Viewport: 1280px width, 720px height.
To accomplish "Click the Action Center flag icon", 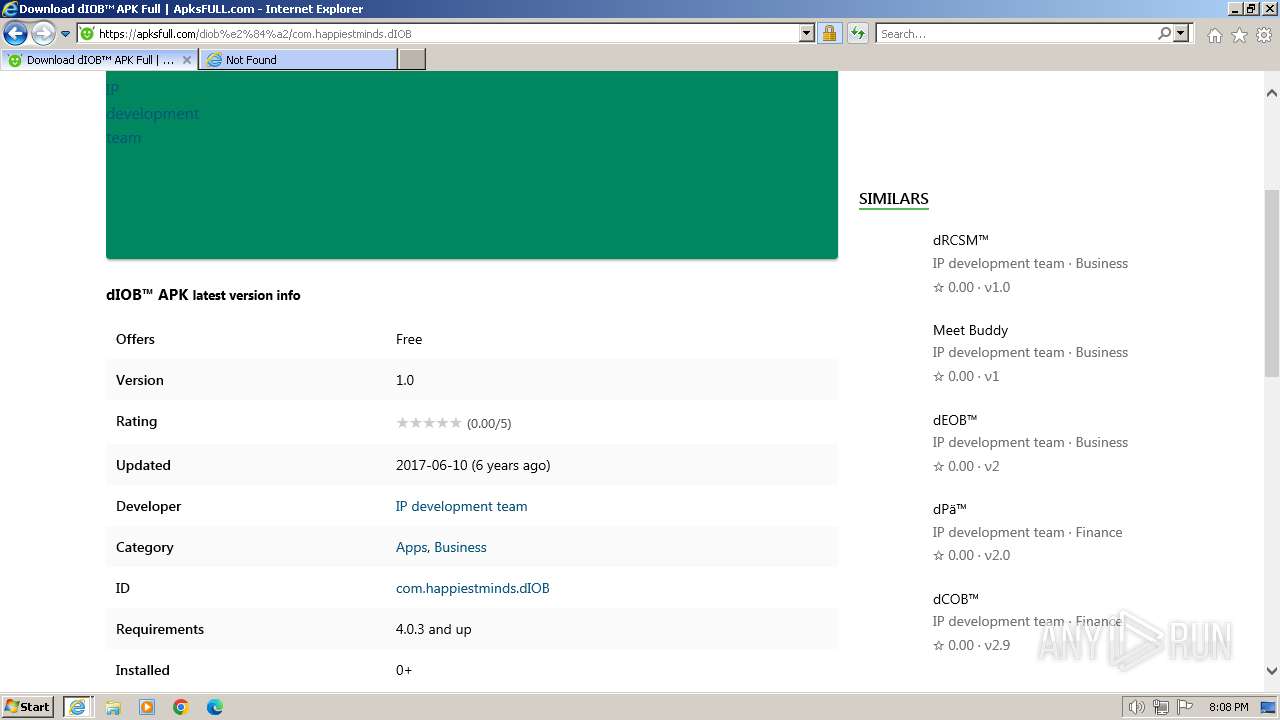I will tap(1185, 707).
